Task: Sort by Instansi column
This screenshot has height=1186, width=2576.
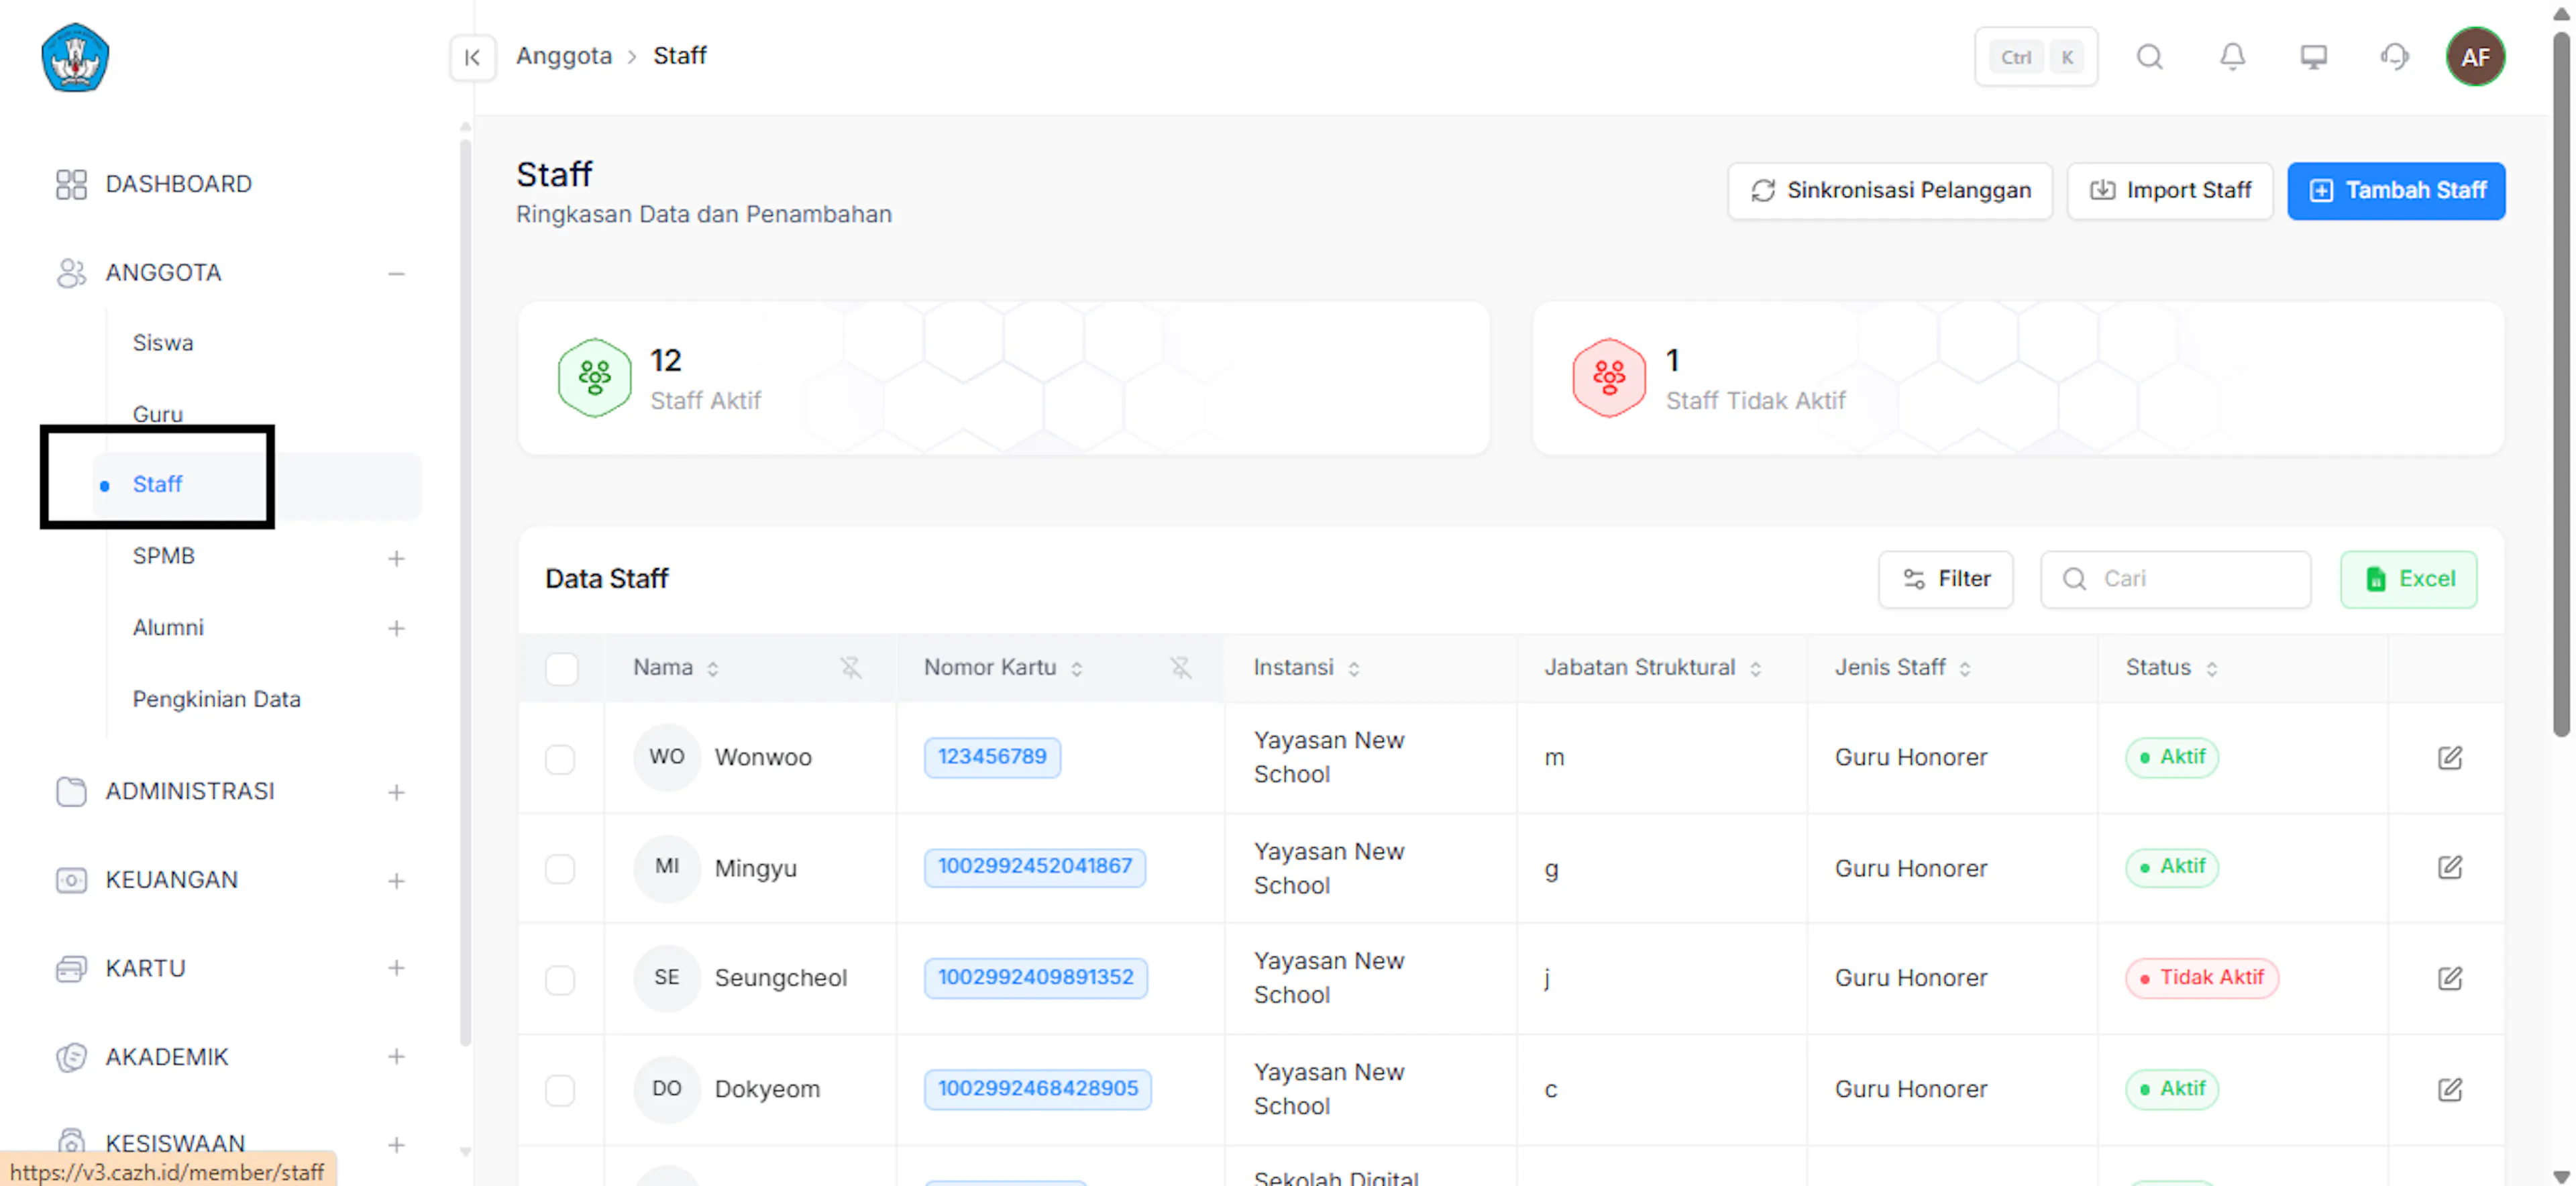Action: pos(1353,669)
